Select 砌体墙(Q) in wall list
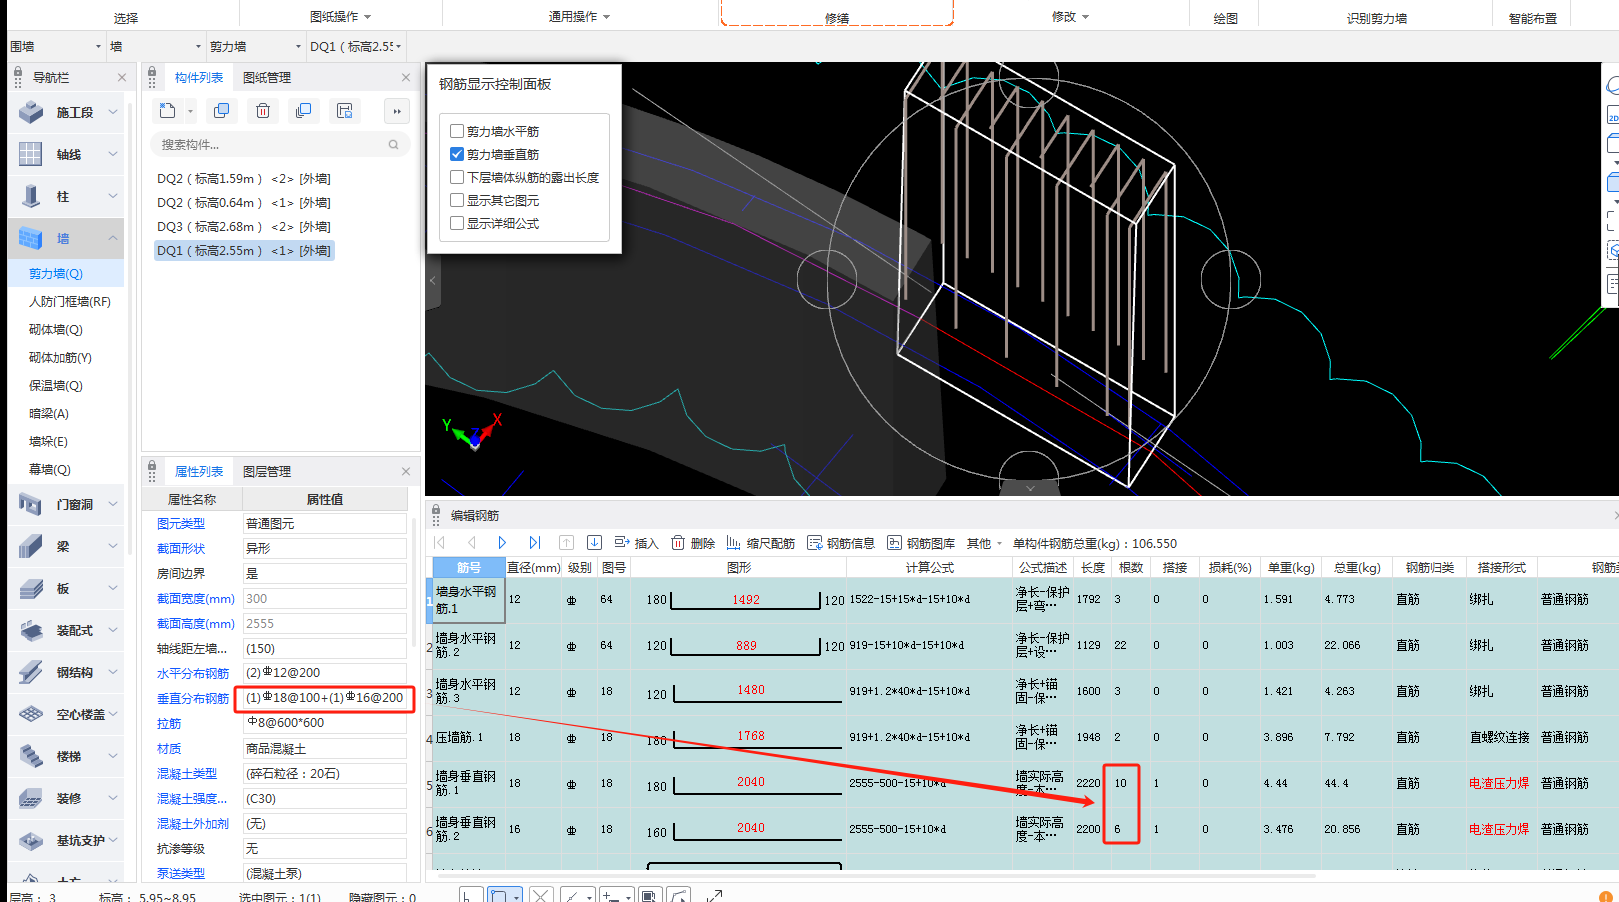The image size is (1619, 902). 56,329
